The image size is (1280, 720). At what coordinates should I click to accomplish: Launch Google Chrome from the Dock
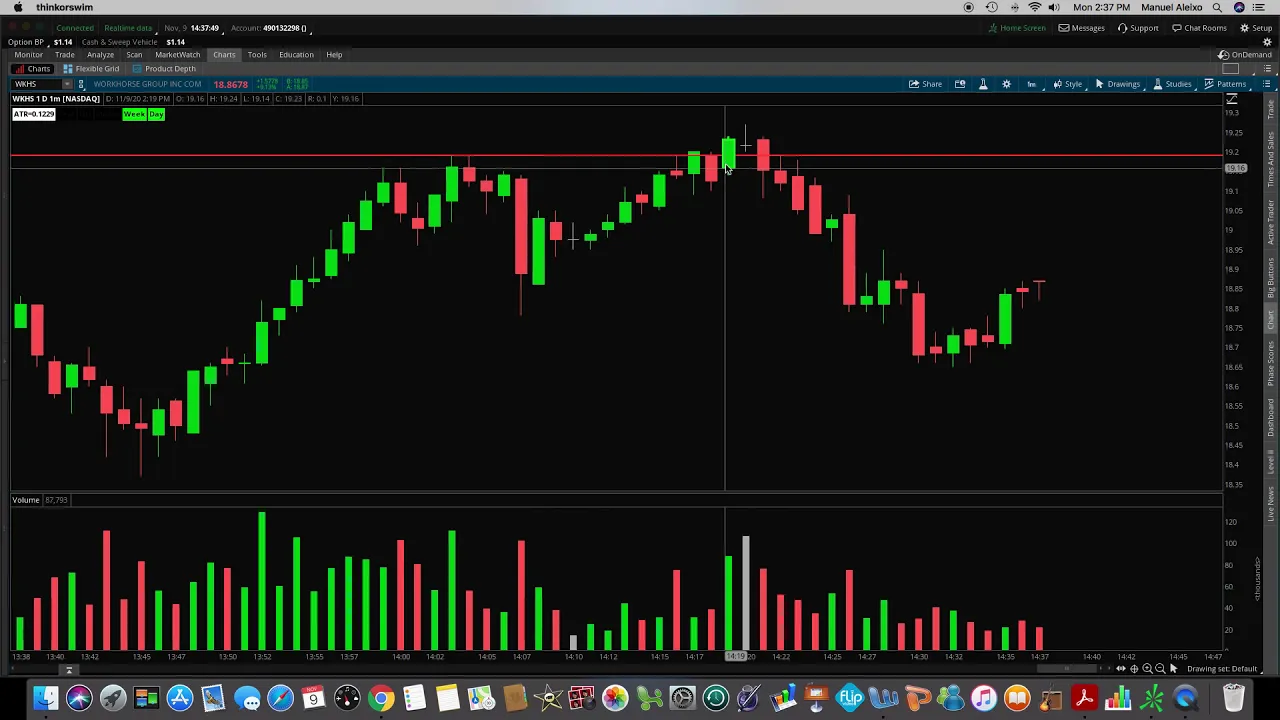381,698
